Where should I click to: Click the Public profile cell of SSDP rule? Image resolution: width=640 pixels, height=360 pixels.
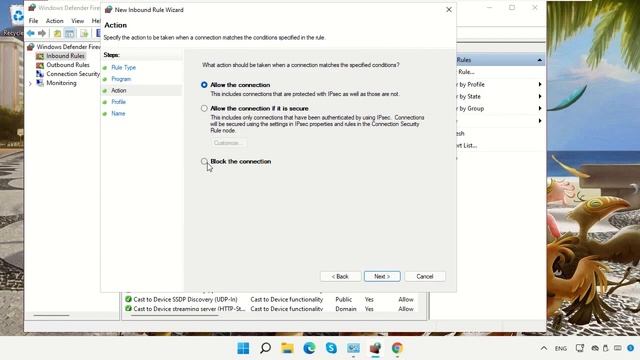pos(344,299)
